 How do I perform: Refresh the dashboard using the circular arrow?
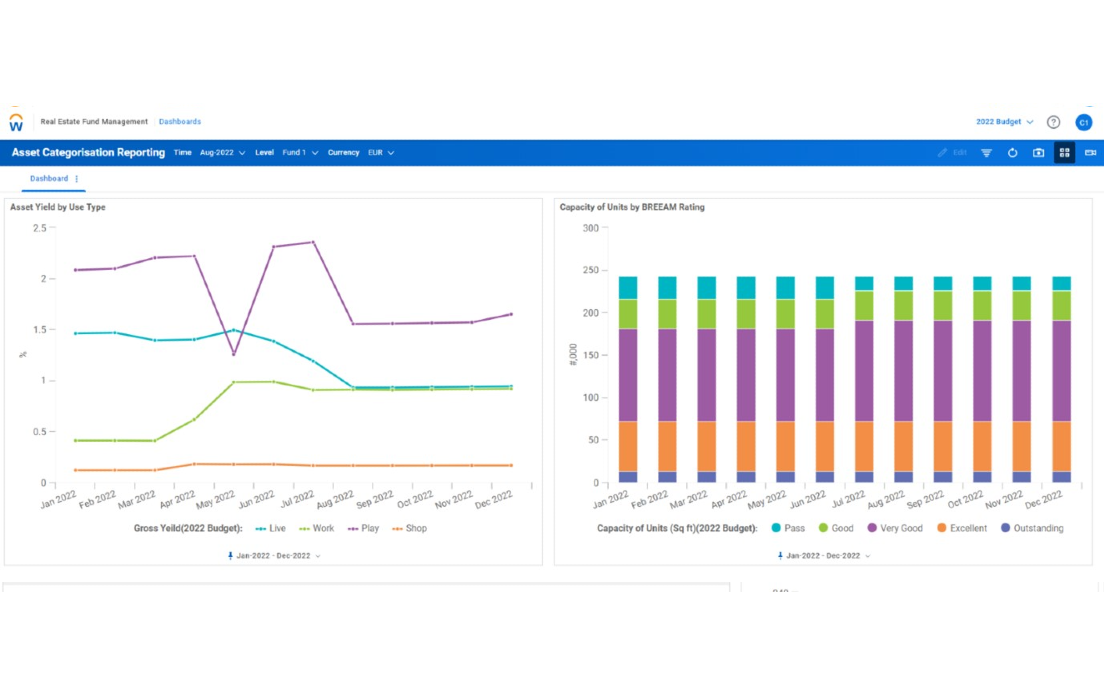tap(1012, 153)
